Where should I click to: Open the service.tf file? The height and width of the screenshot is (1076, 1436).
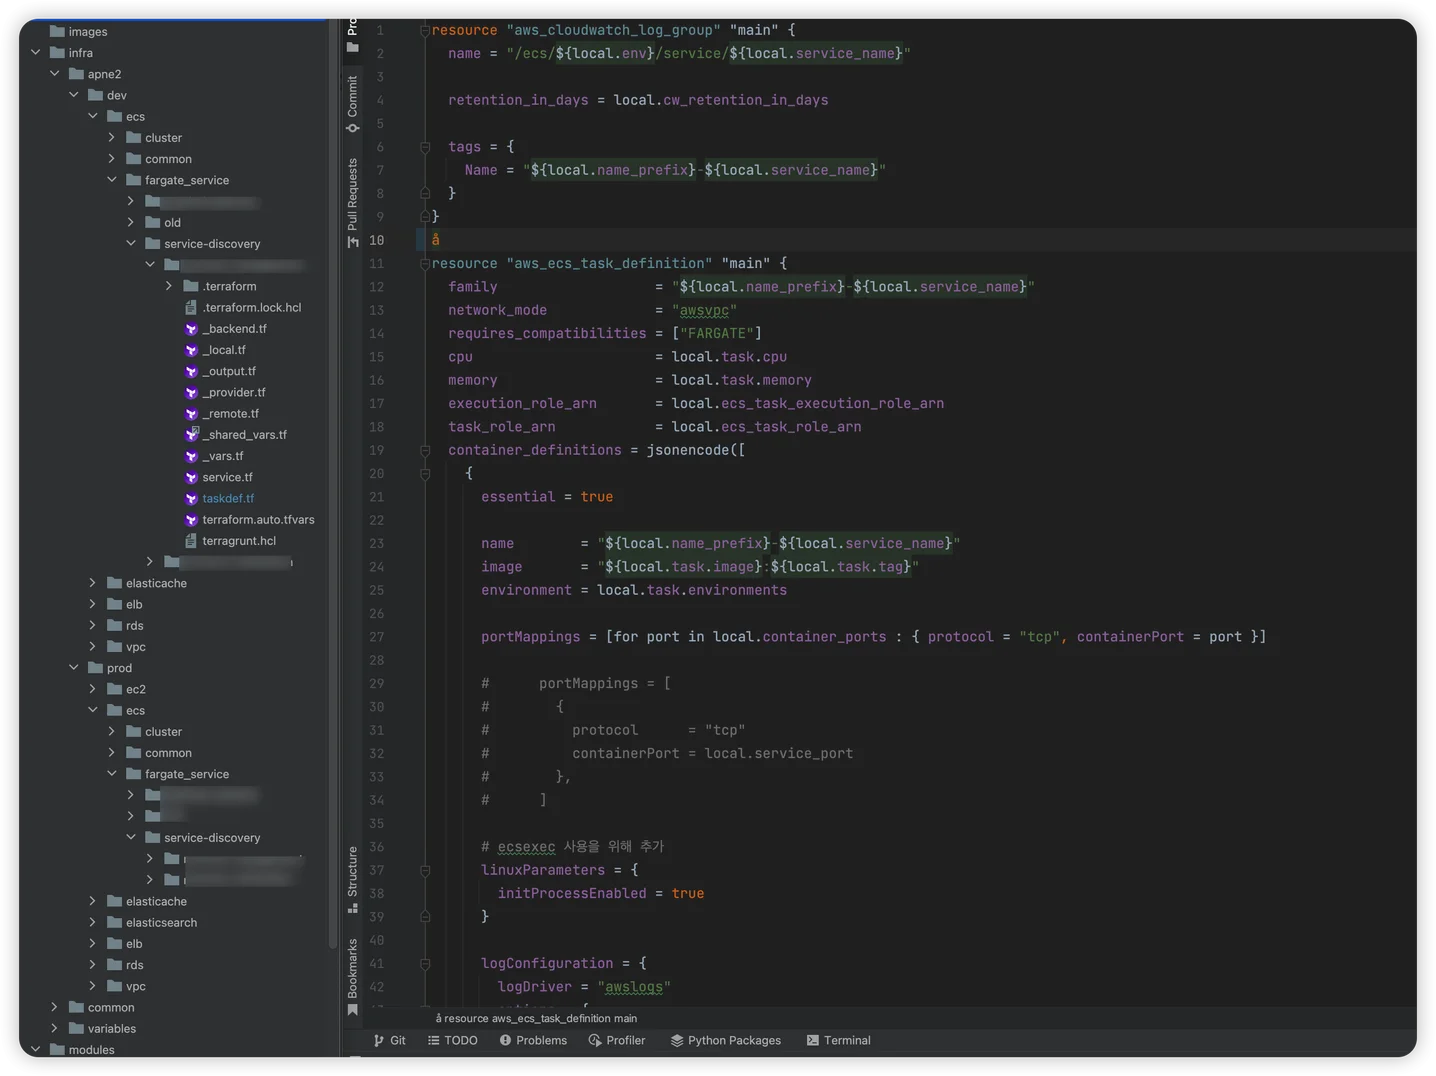click(227, 477)
